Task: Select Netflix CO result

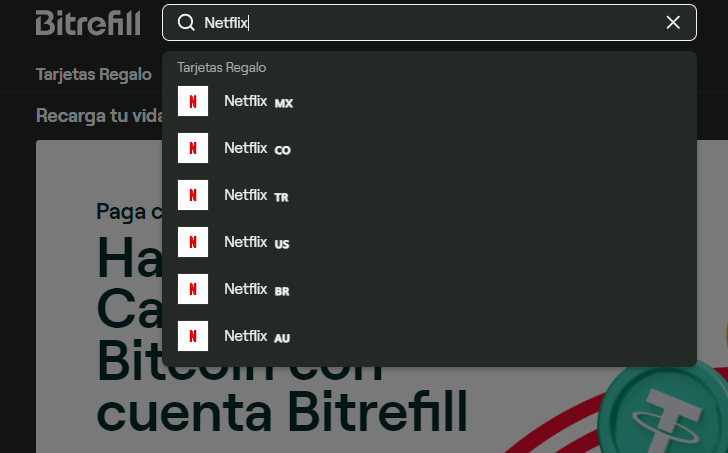Action: click(x=429, y=148)
